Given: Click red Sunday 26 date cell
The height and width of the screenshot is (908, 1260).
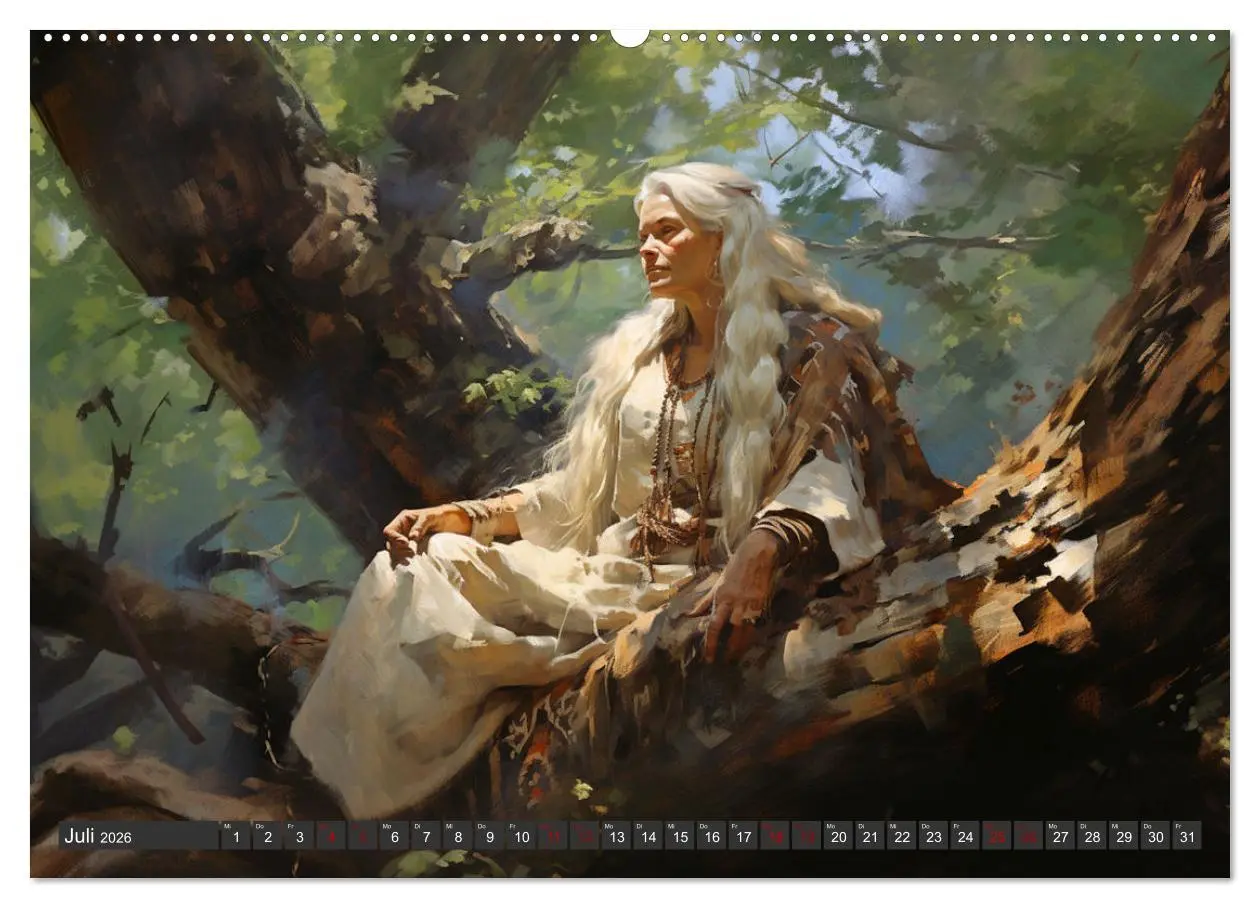Looking at the screenshot, I should point(1028,836).
